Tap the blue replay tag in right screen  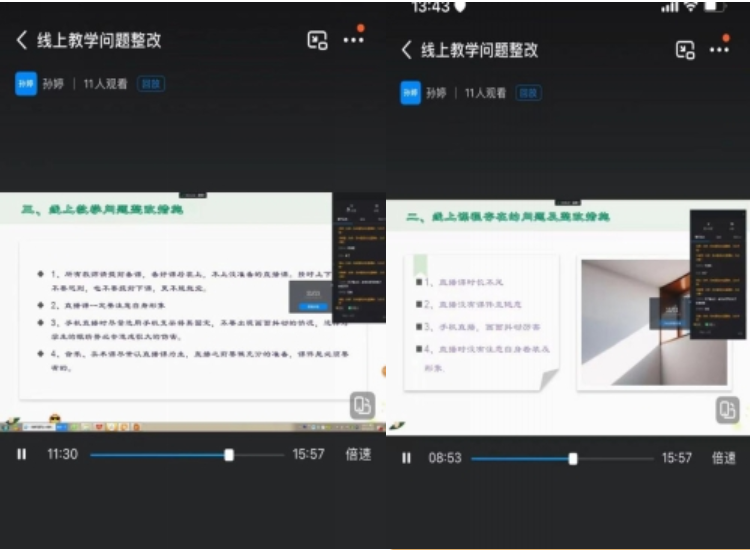point(528,93)
